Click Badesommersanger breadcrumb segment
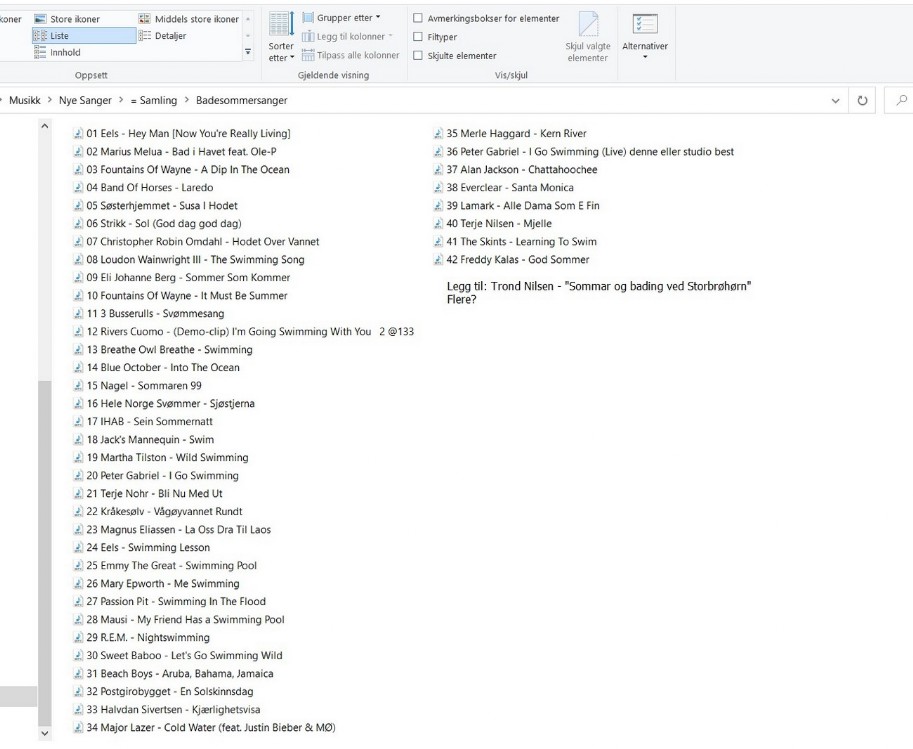The height and width of the screenshot is (749, 913). 242,100
